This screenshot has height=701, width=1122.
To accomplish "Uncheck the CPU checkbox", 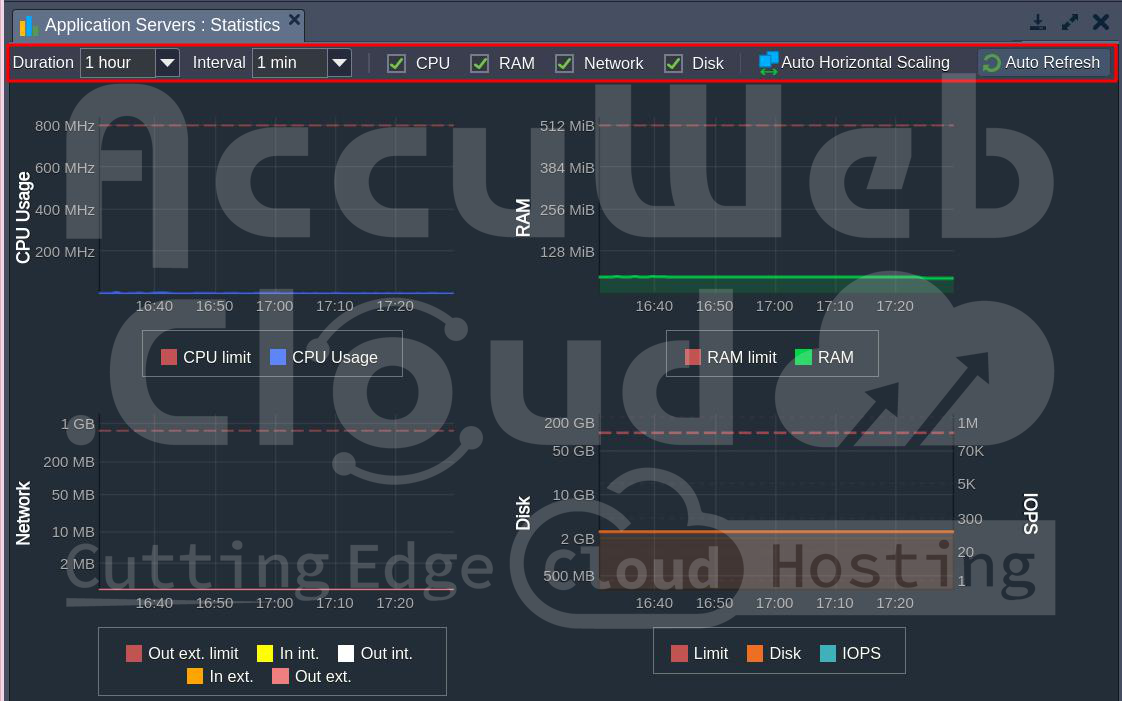I will [397, 63].
